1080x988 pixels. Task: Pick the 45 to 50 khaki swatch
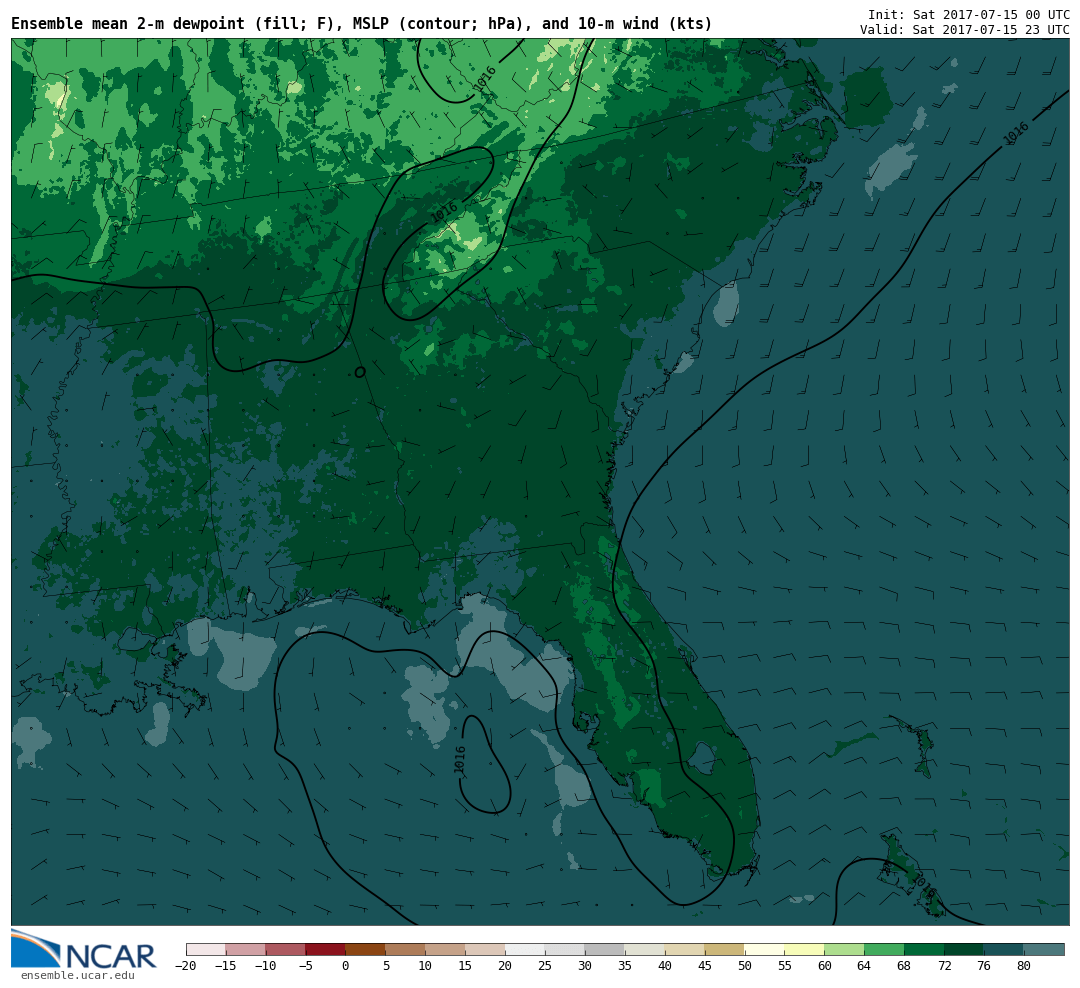click(x=725, y=949)
